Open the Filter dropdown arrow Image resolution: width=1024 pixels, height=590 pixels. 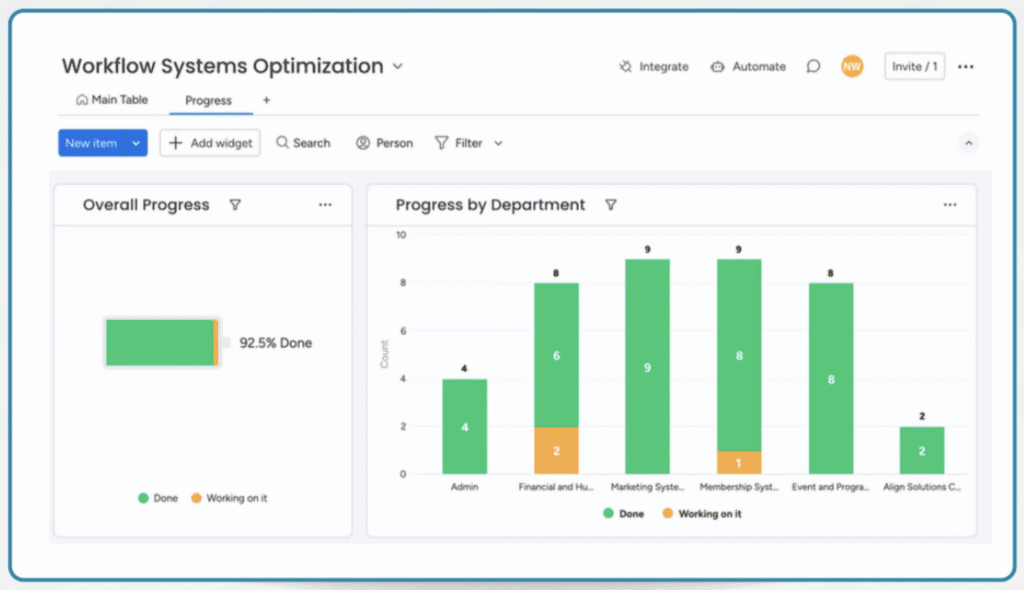[x=498, y=144]
